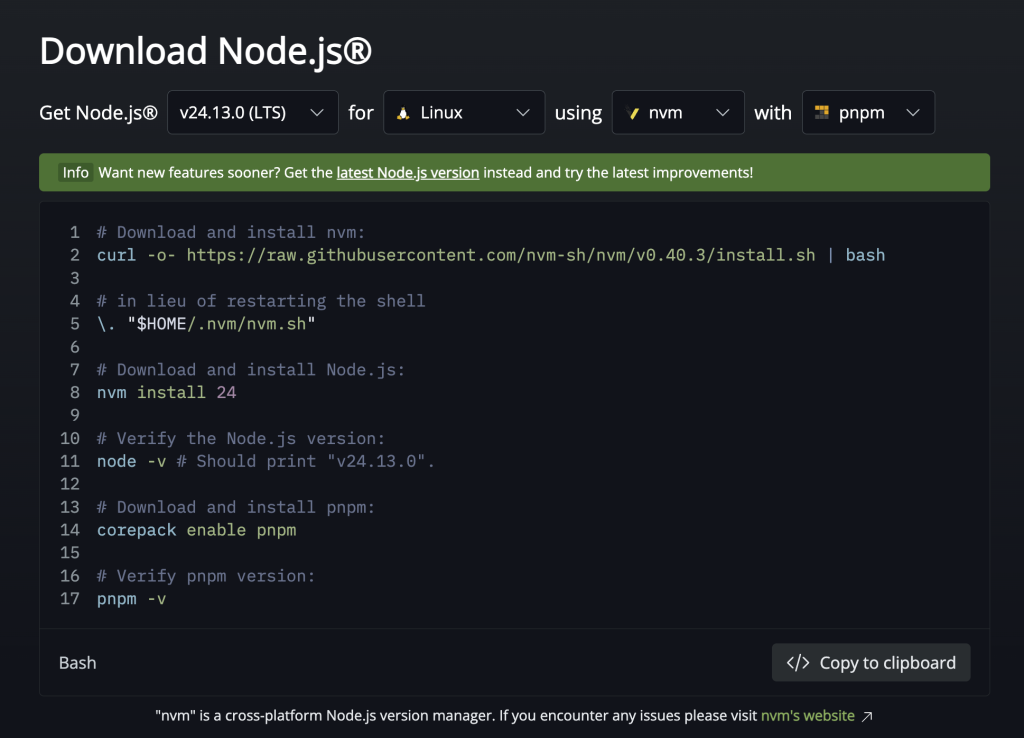Viewport: 1024px width, 738px height.
Task: Click the external arrow icon after nvm's website
Action: pos(867,716)
